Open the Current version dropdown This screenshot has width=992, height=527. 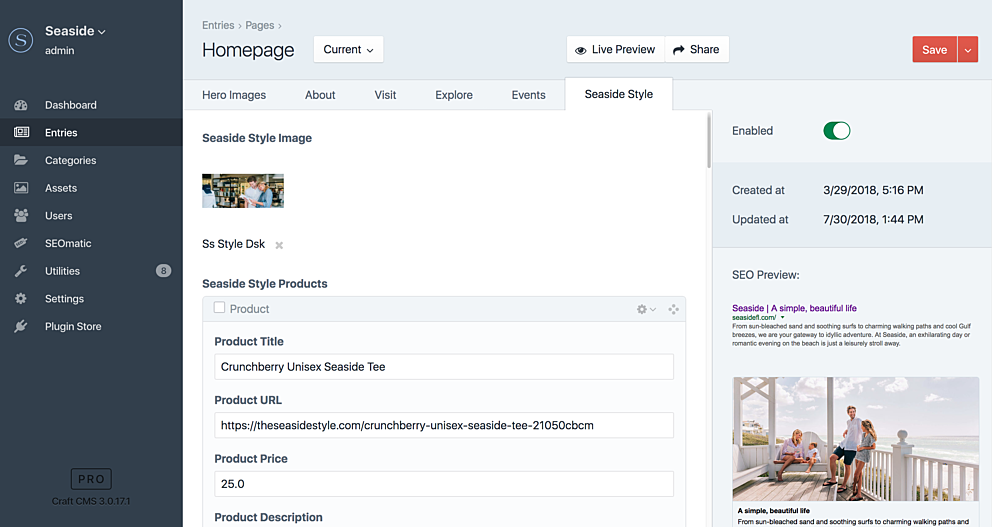(349, 49)
